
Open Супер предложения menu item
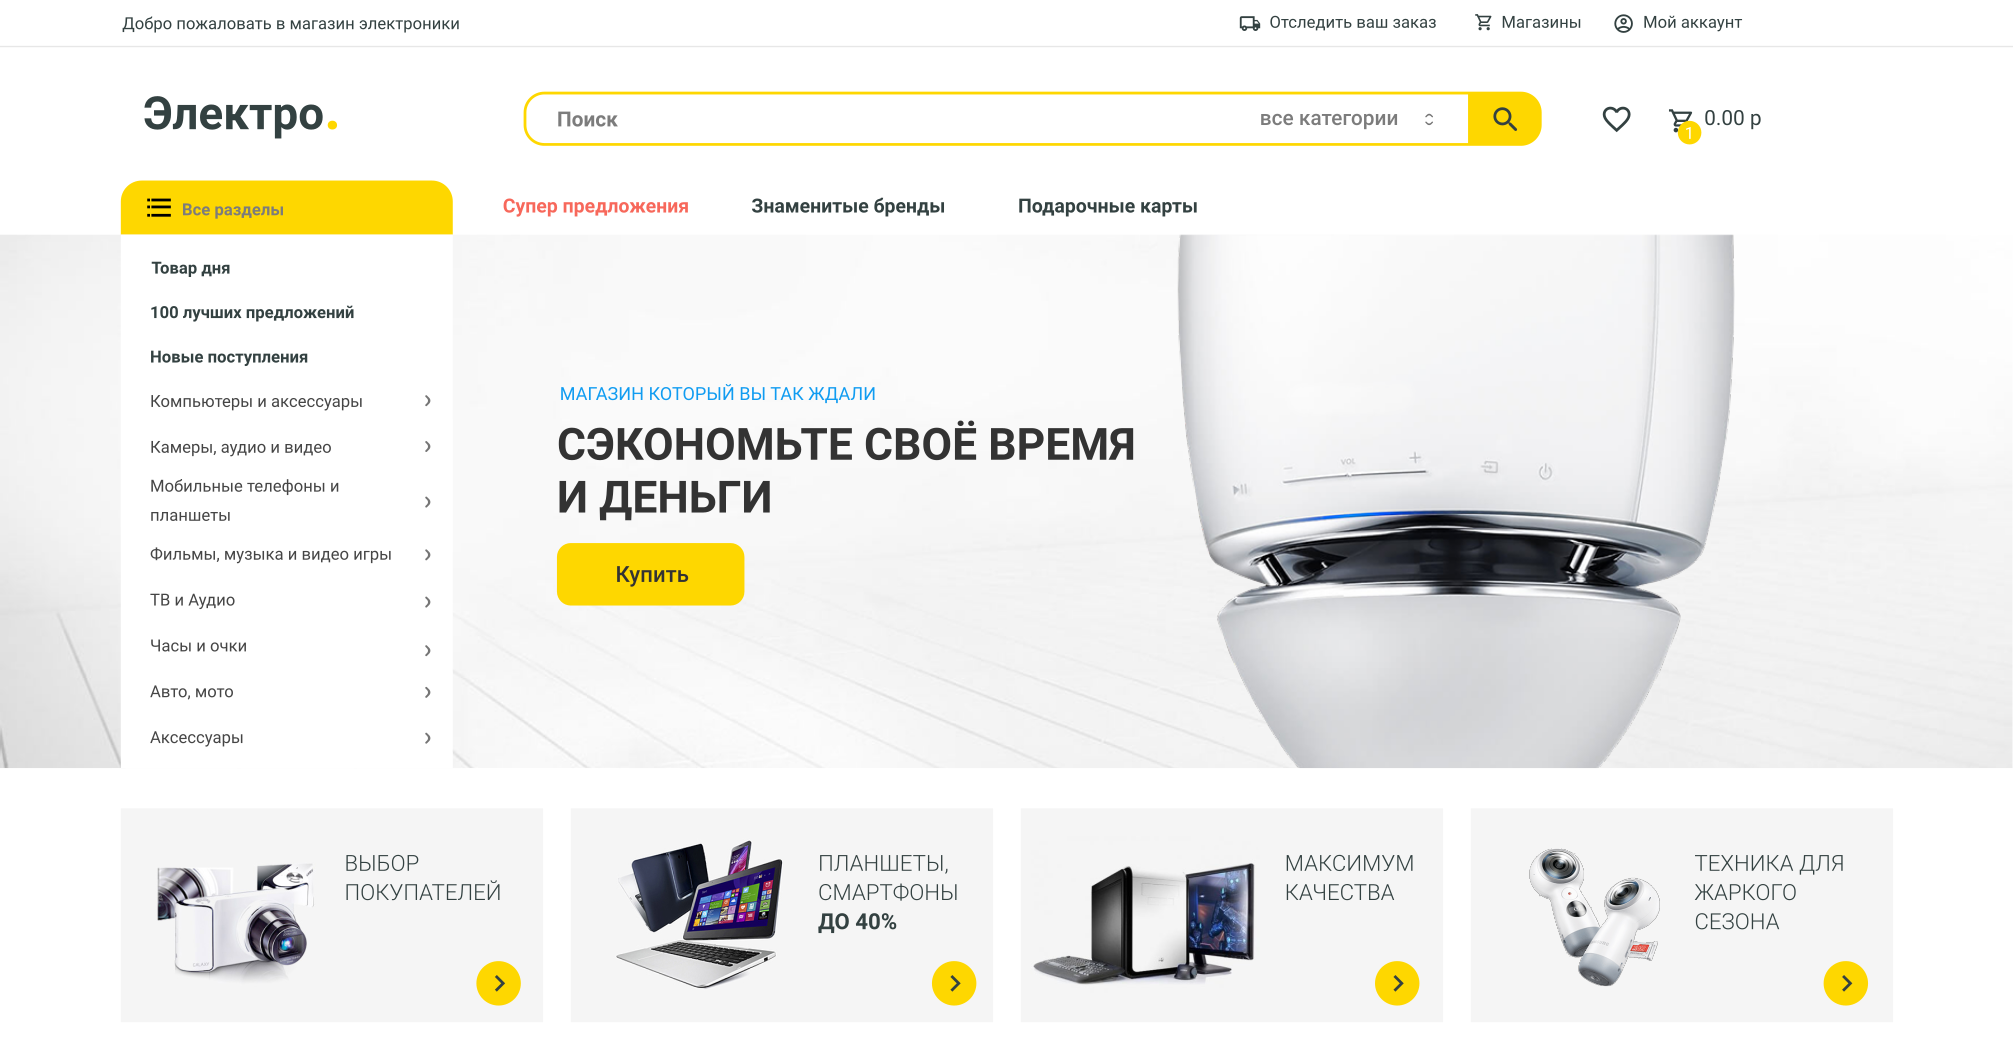pos(595,206)
